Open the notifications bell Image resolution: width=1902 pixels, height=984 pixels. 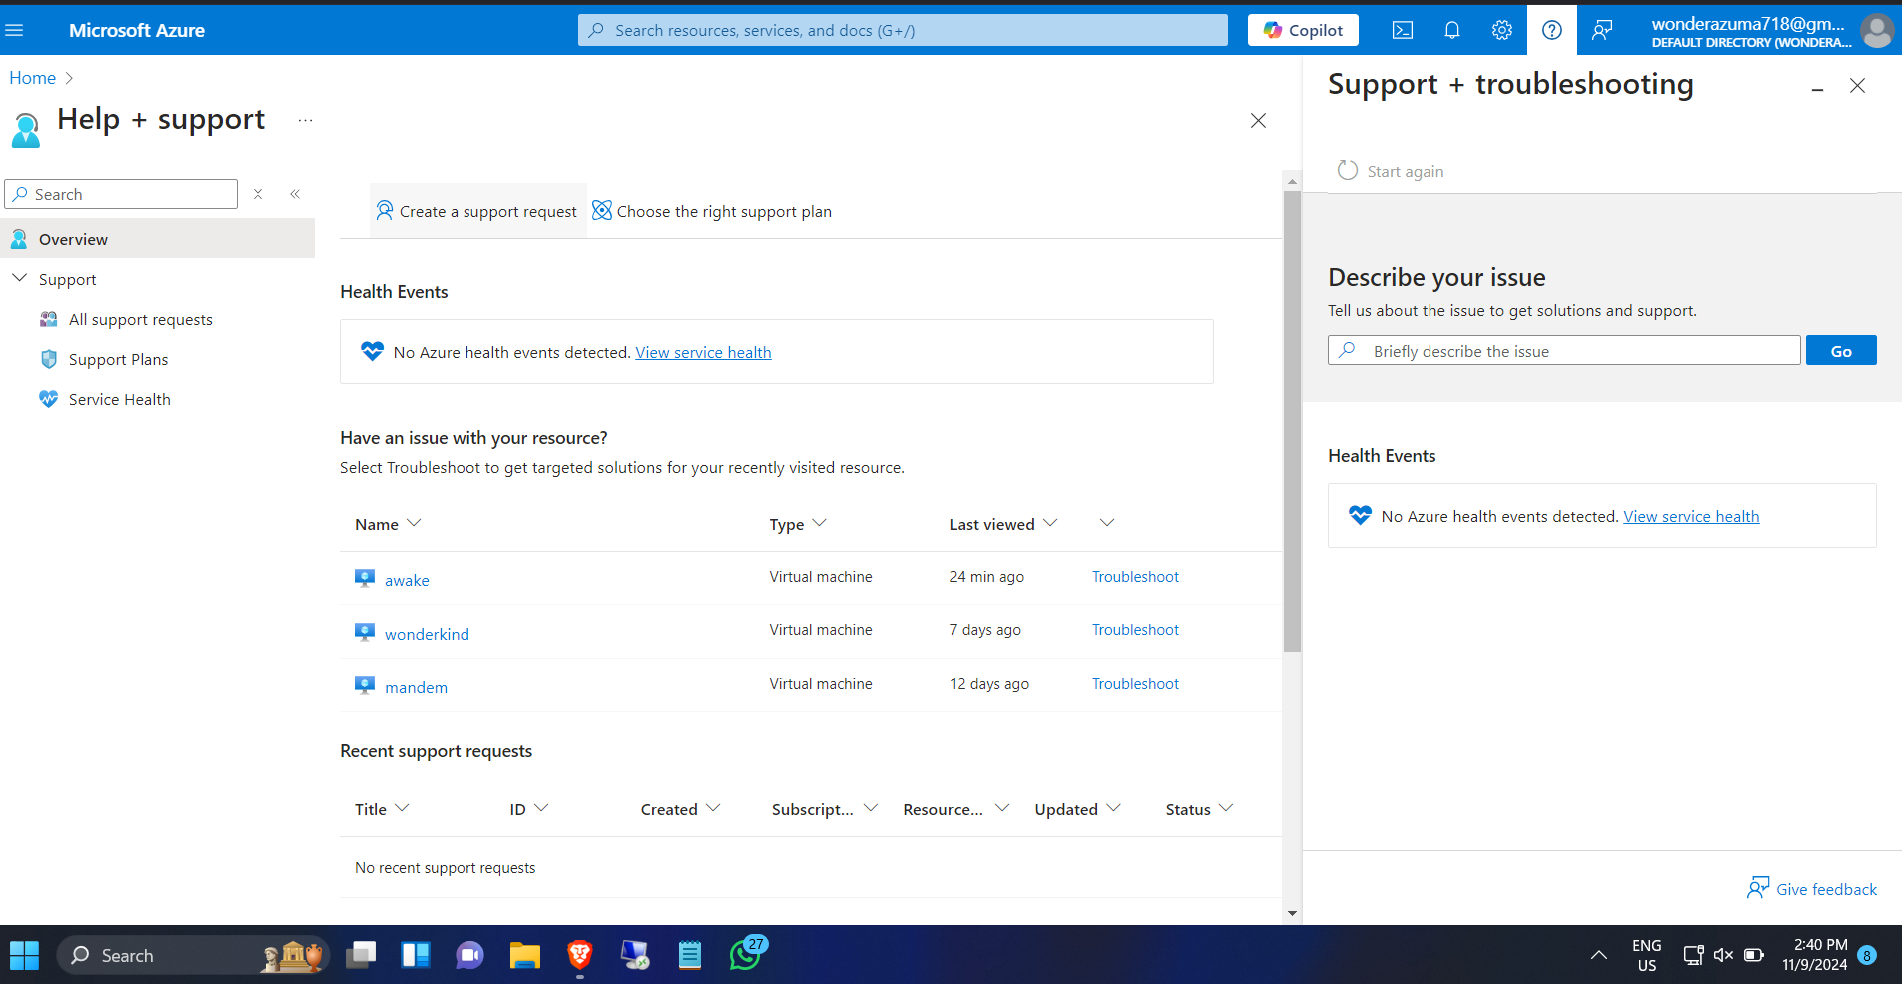(1452, 30)
